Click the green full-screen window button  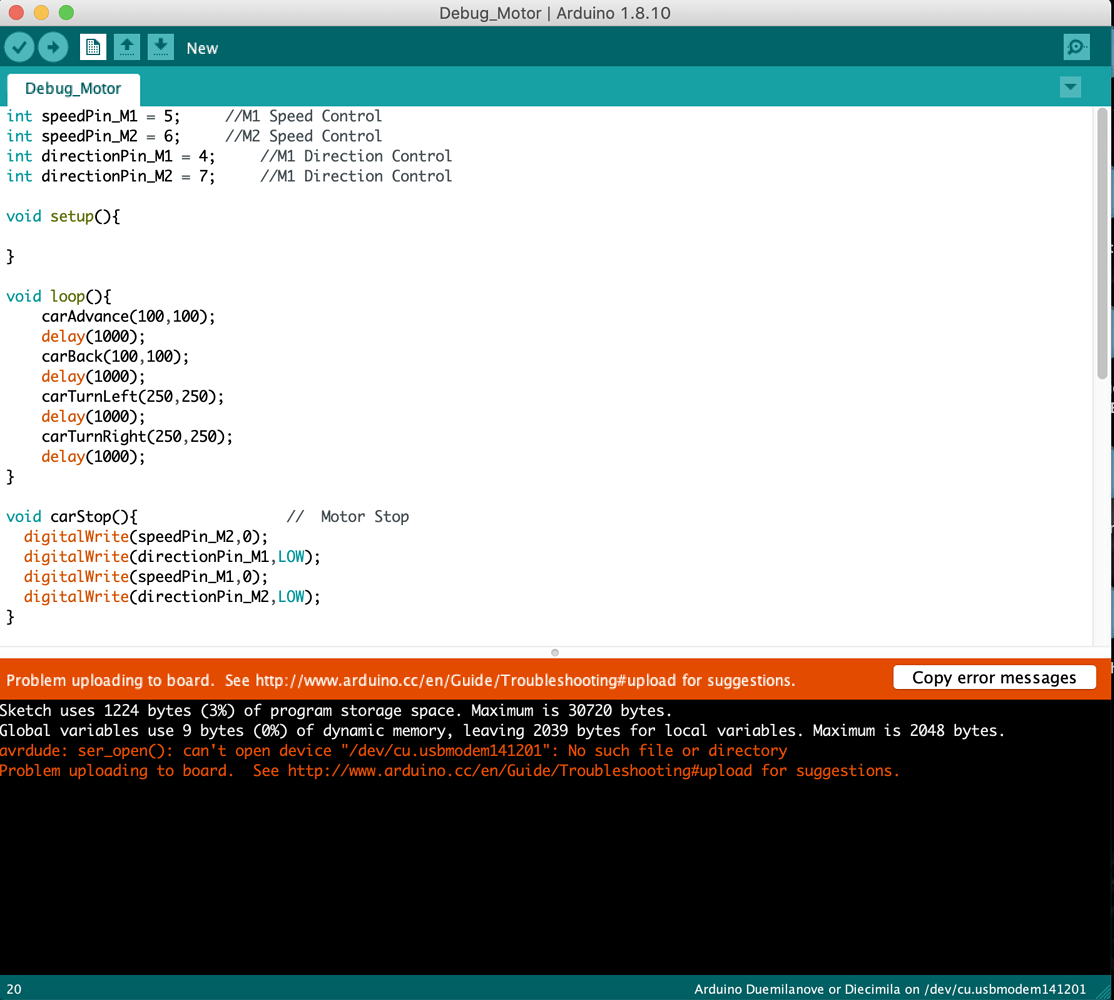(x=66, y=13)
